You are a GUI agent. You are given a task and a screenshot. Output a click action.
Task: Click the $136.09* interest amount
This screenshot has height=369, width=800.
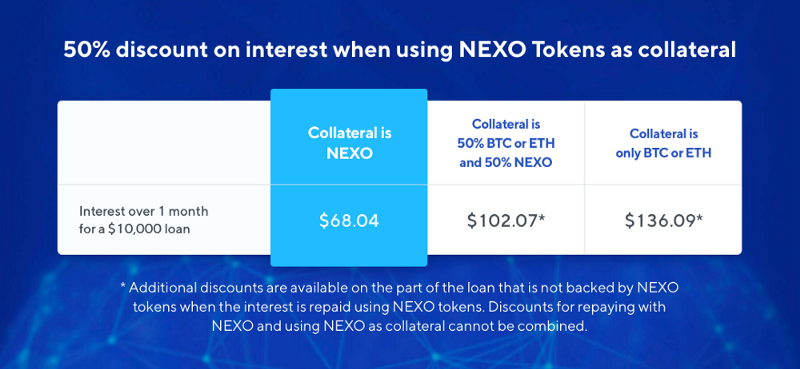click(x=664, y=220)
